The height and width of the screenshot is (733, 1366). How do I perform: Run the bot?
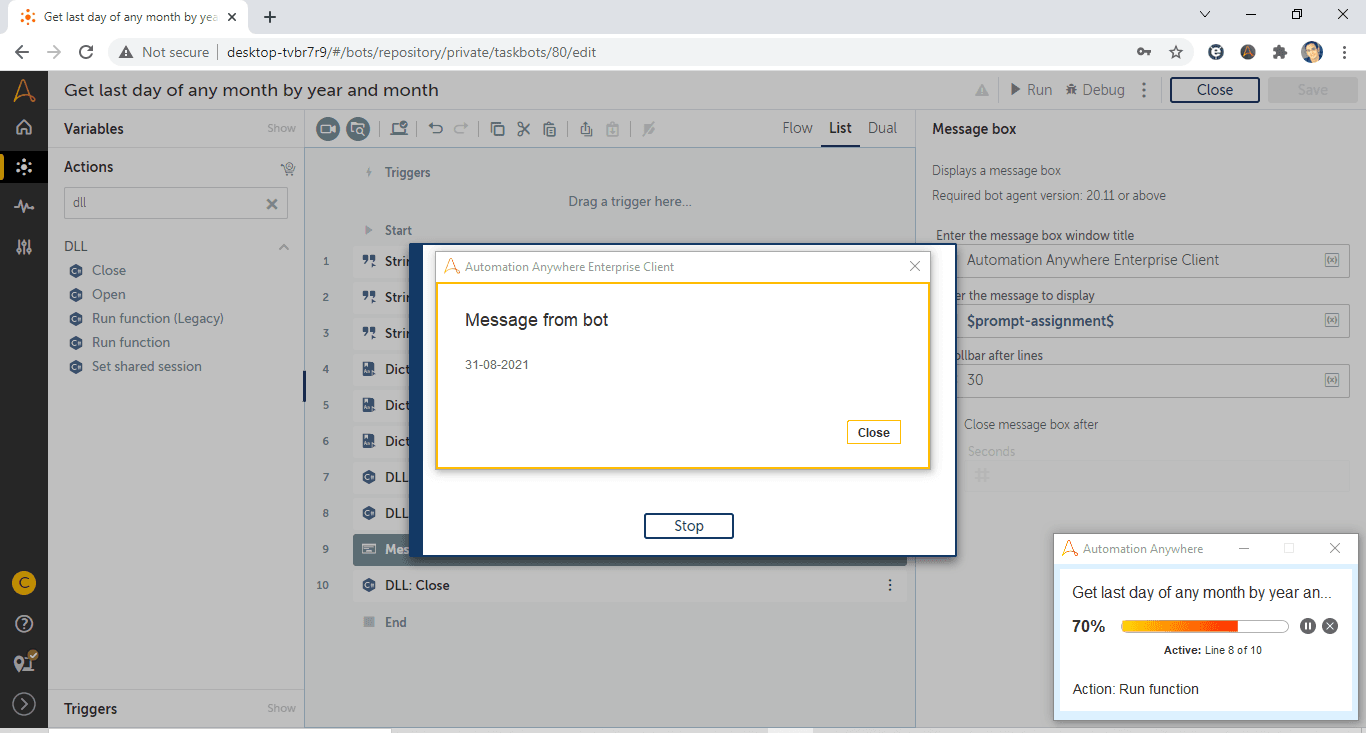click(1030, 90)
